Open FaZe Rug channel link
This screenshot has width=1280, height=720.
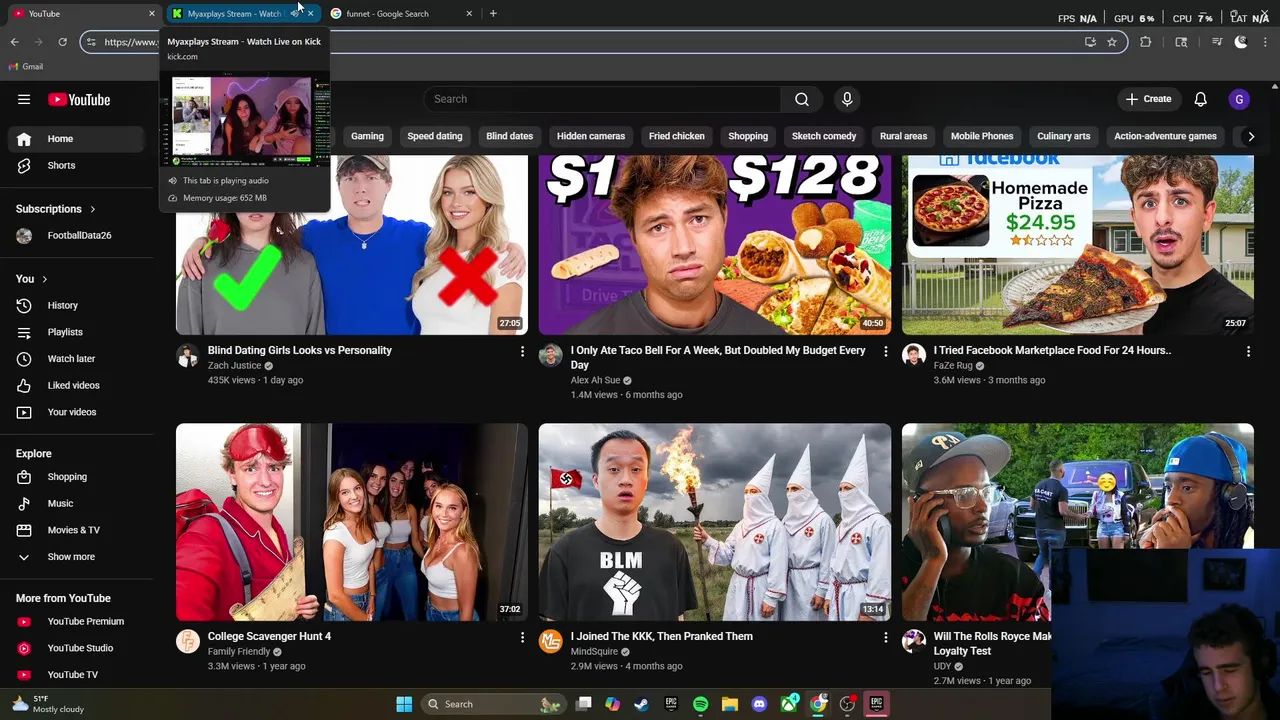(953, 366)
